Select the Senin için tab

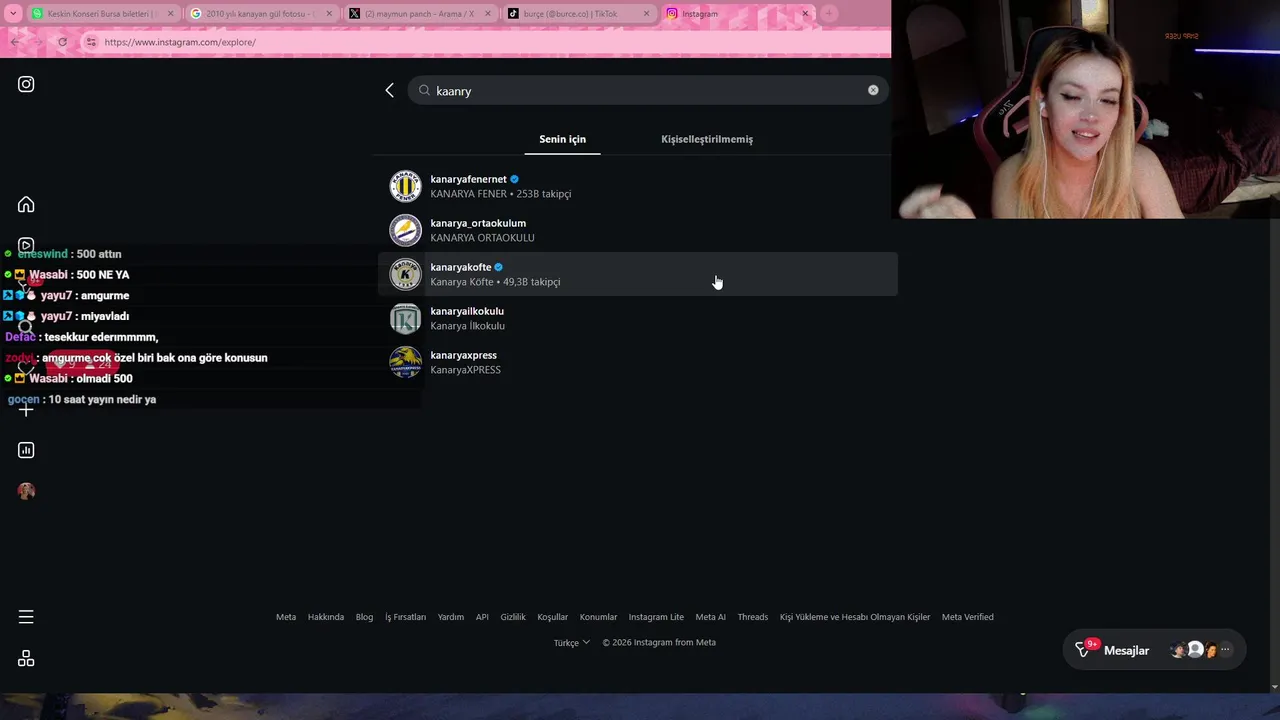[563, 139]
